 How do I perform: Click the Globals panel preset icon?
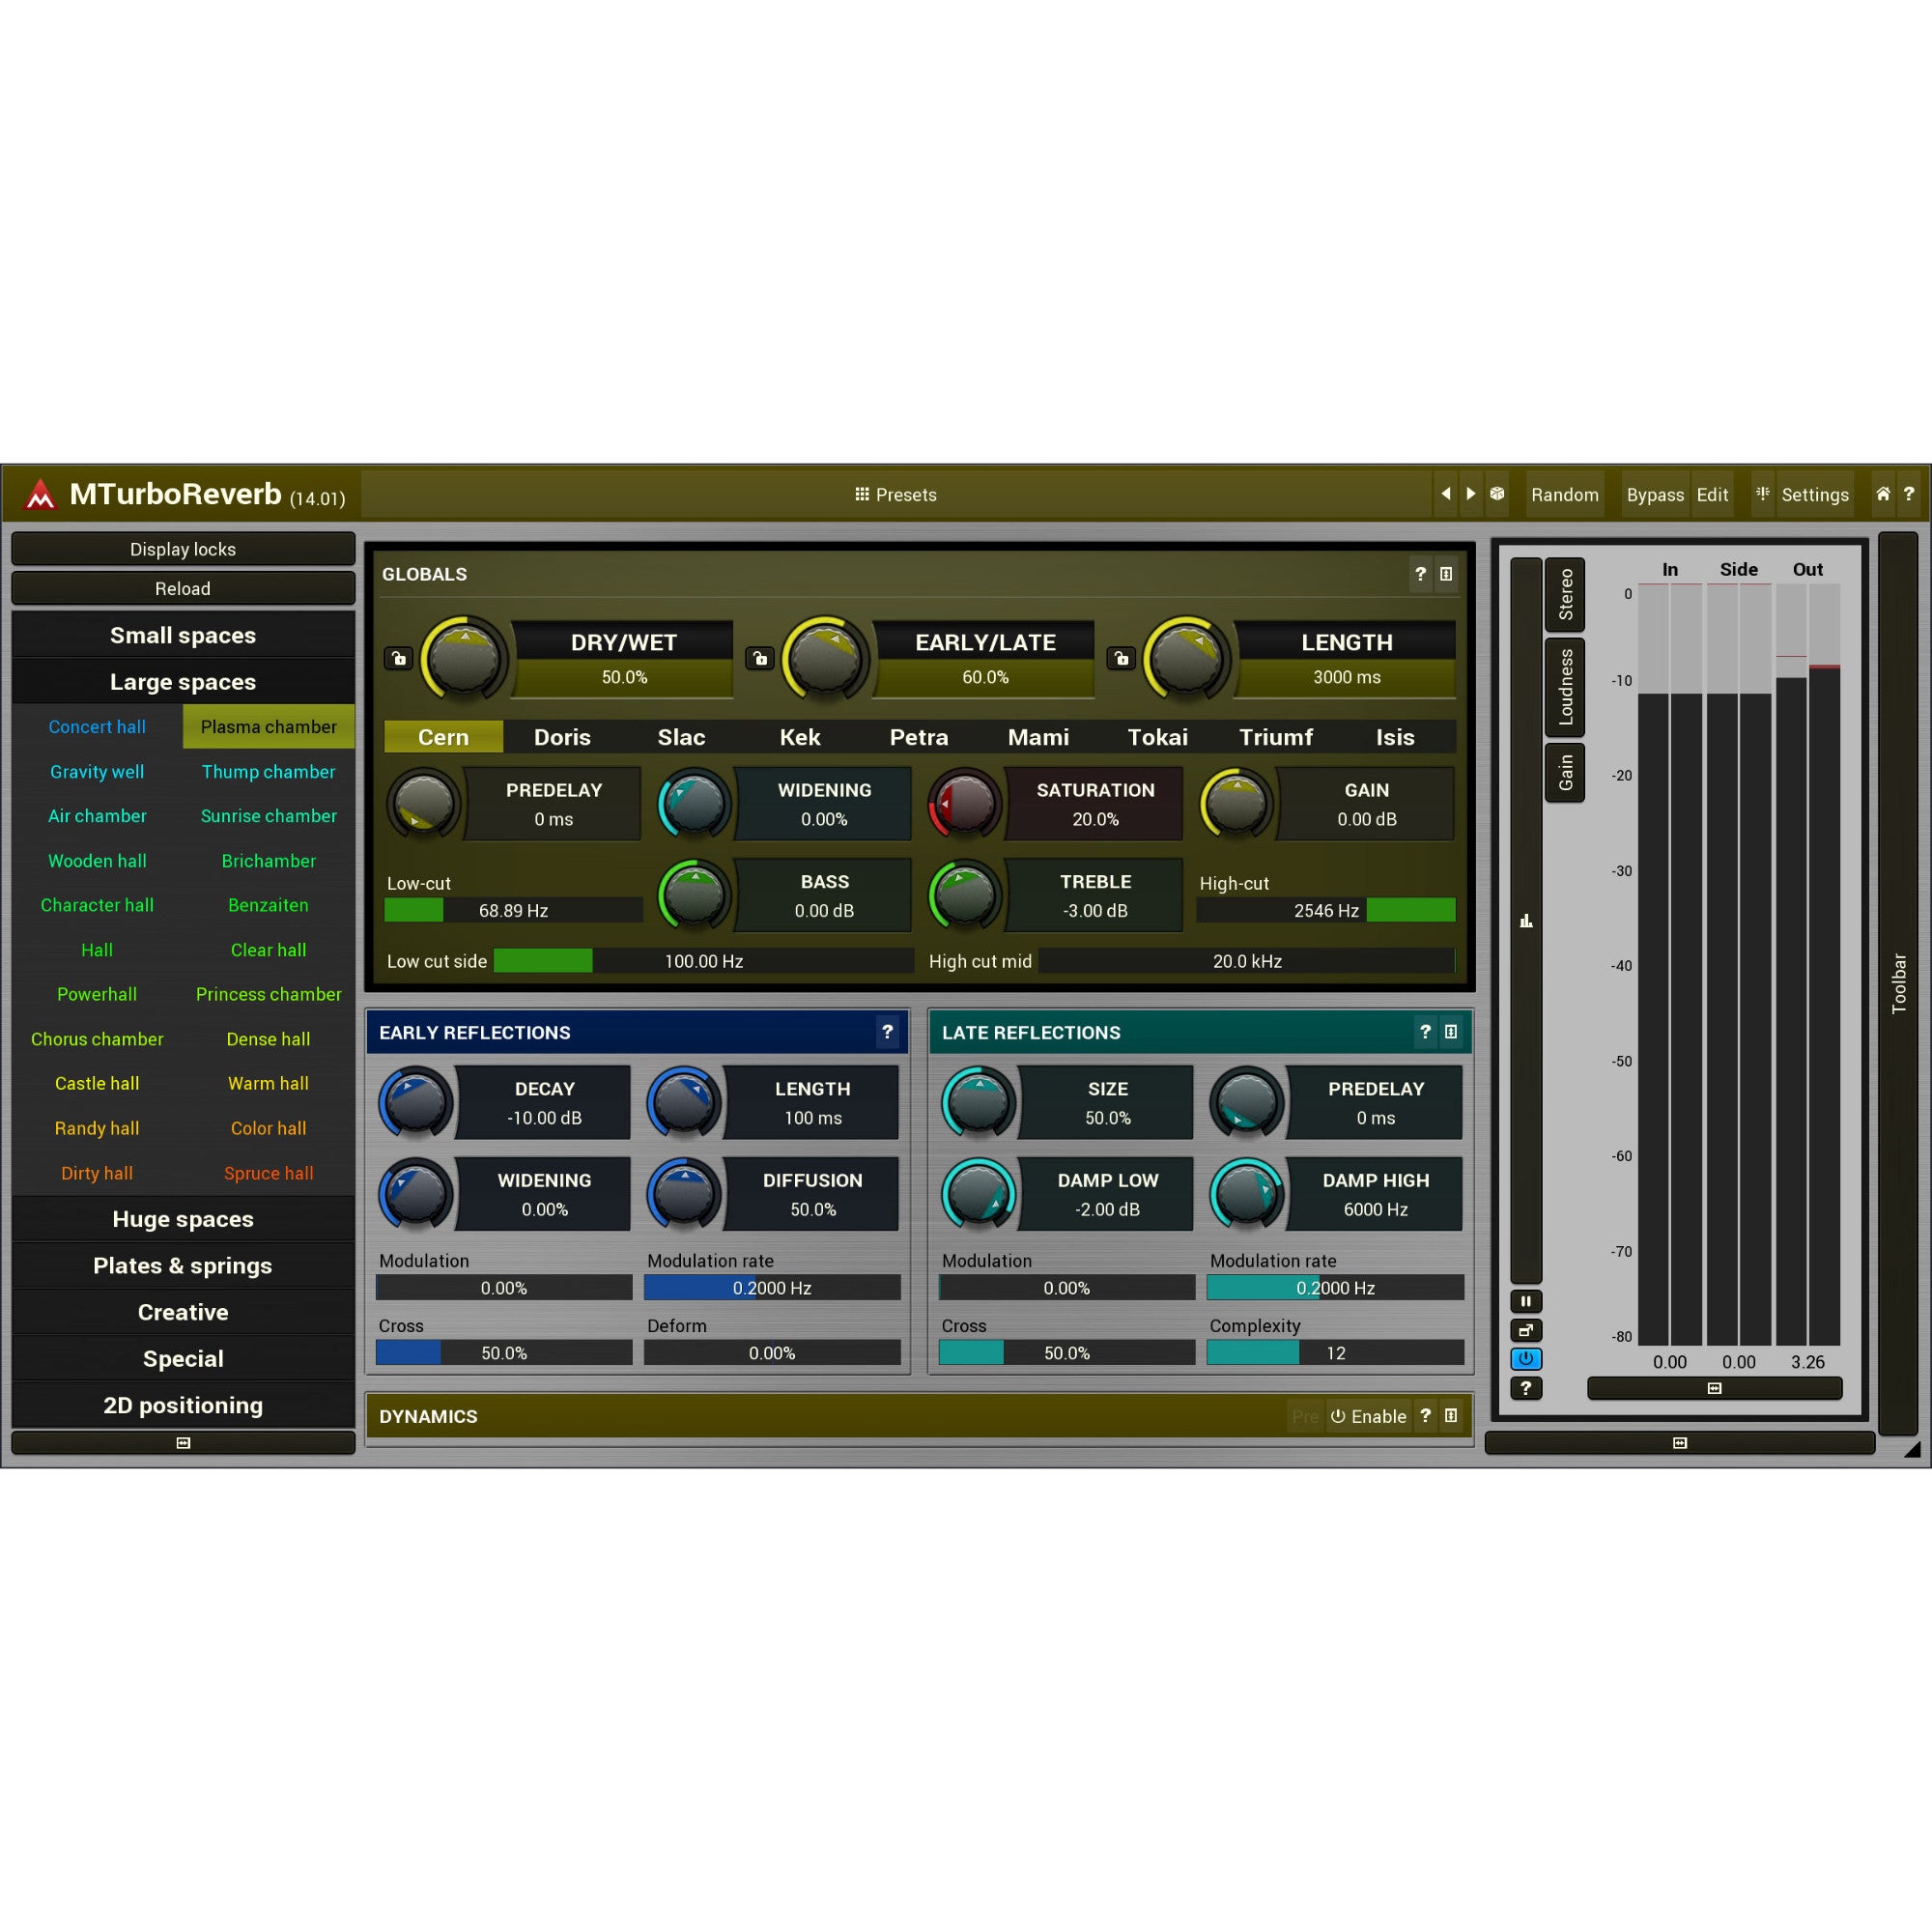[1446, 574]
